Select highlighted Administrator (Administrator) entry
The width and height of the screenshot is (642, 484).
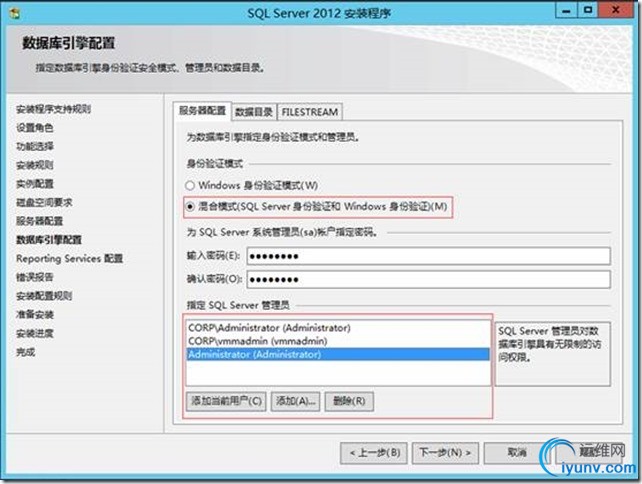(x=338, y=355)
